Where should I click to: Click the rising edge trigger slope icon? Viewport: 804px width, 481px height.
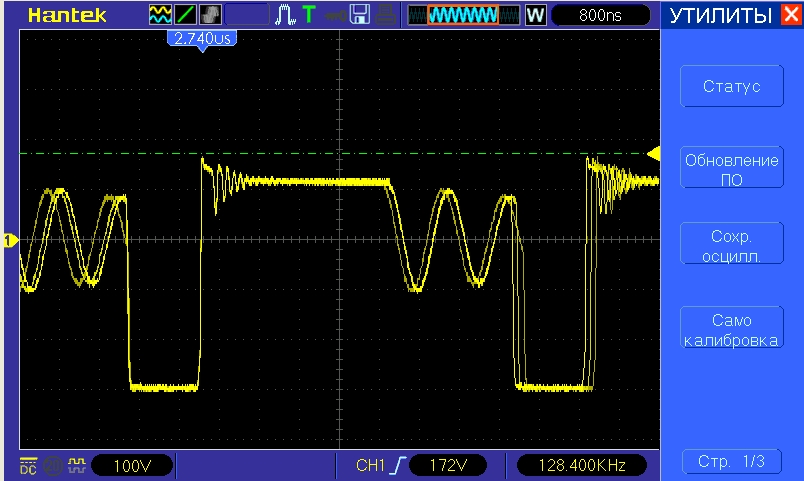tap(397, 465)
